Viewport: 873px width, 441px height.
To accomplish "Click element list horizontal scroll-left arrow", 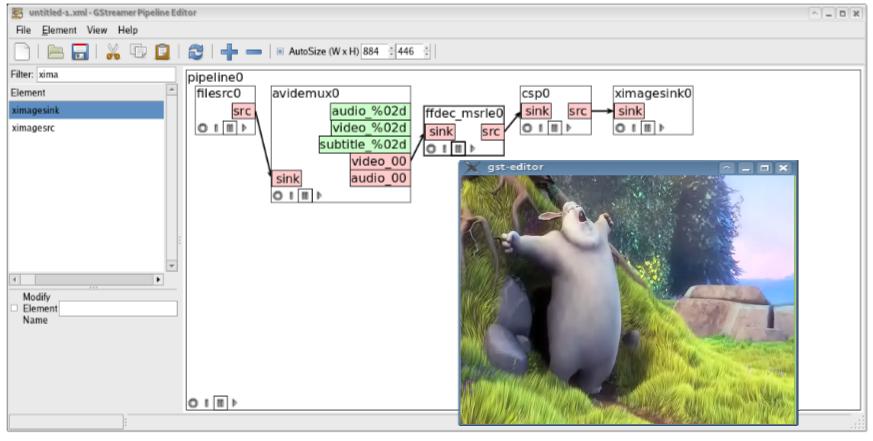I will click(x=14, y=280).
